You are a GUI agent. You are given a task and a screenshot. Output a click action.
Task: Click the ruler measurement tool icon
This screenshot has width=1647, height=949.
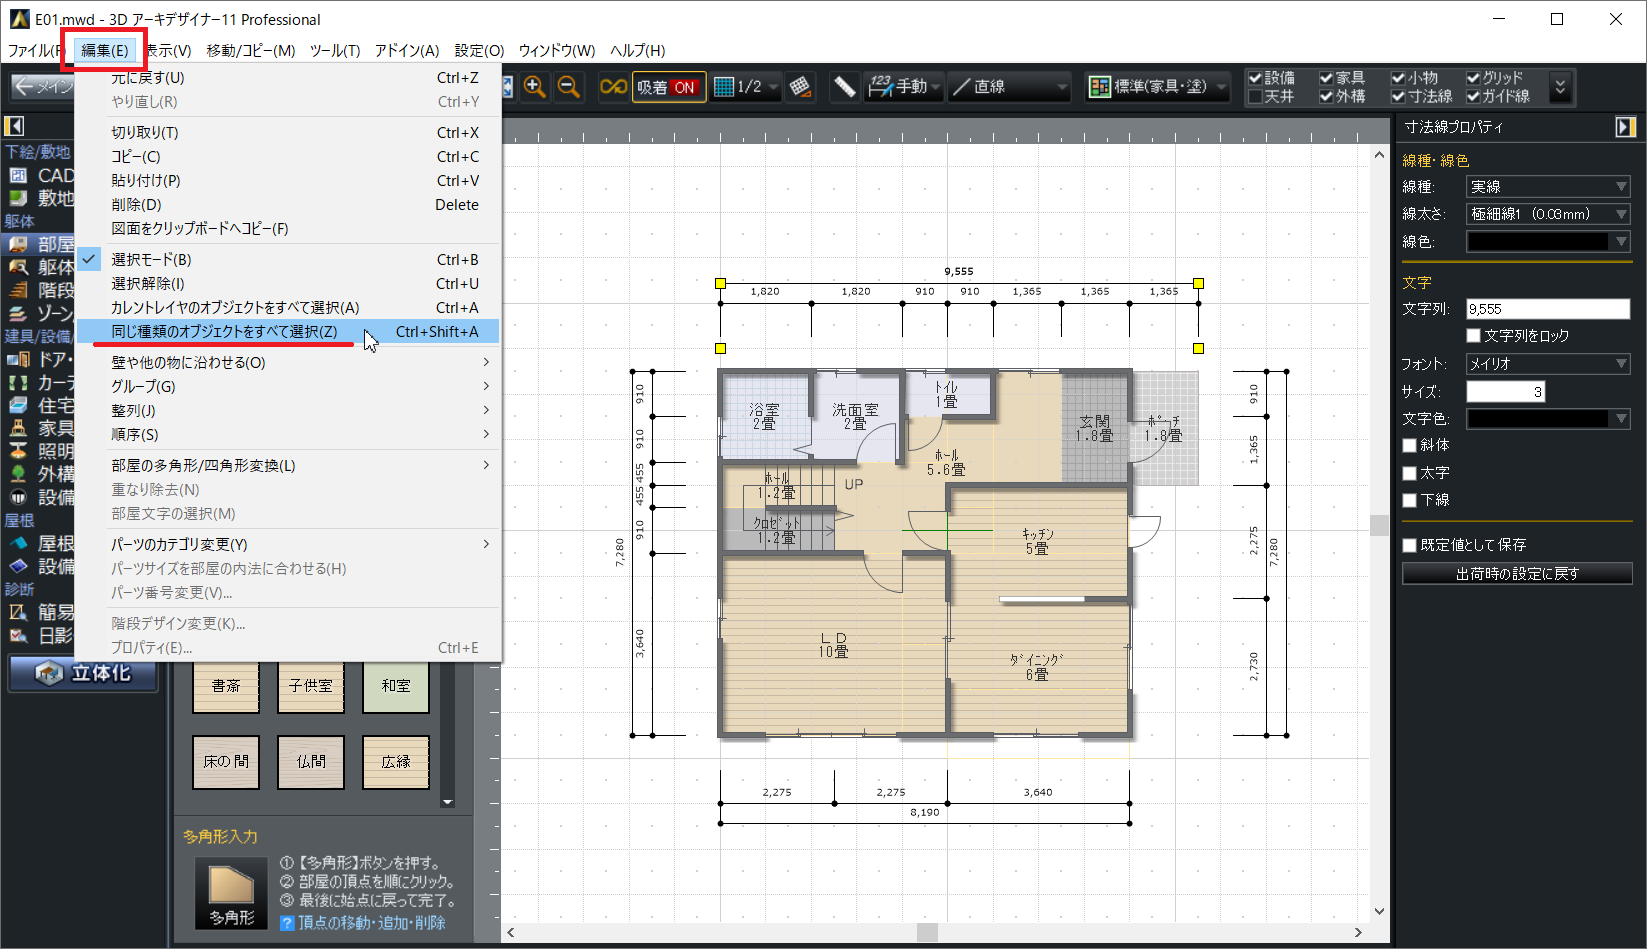pos(844,87)
